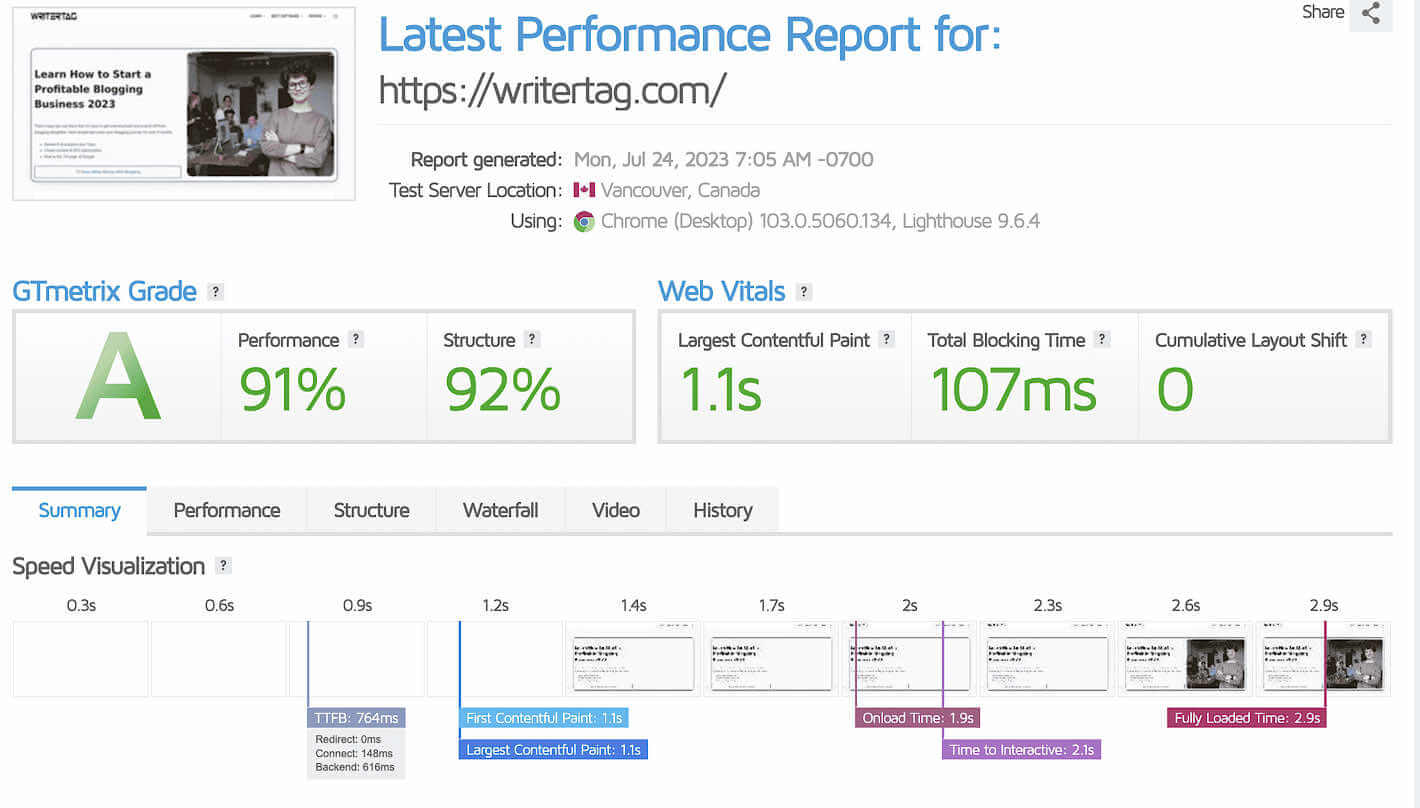
Task: Click Largest Contentful Paint 1.1s timeline label
Action: pos(554,749)
